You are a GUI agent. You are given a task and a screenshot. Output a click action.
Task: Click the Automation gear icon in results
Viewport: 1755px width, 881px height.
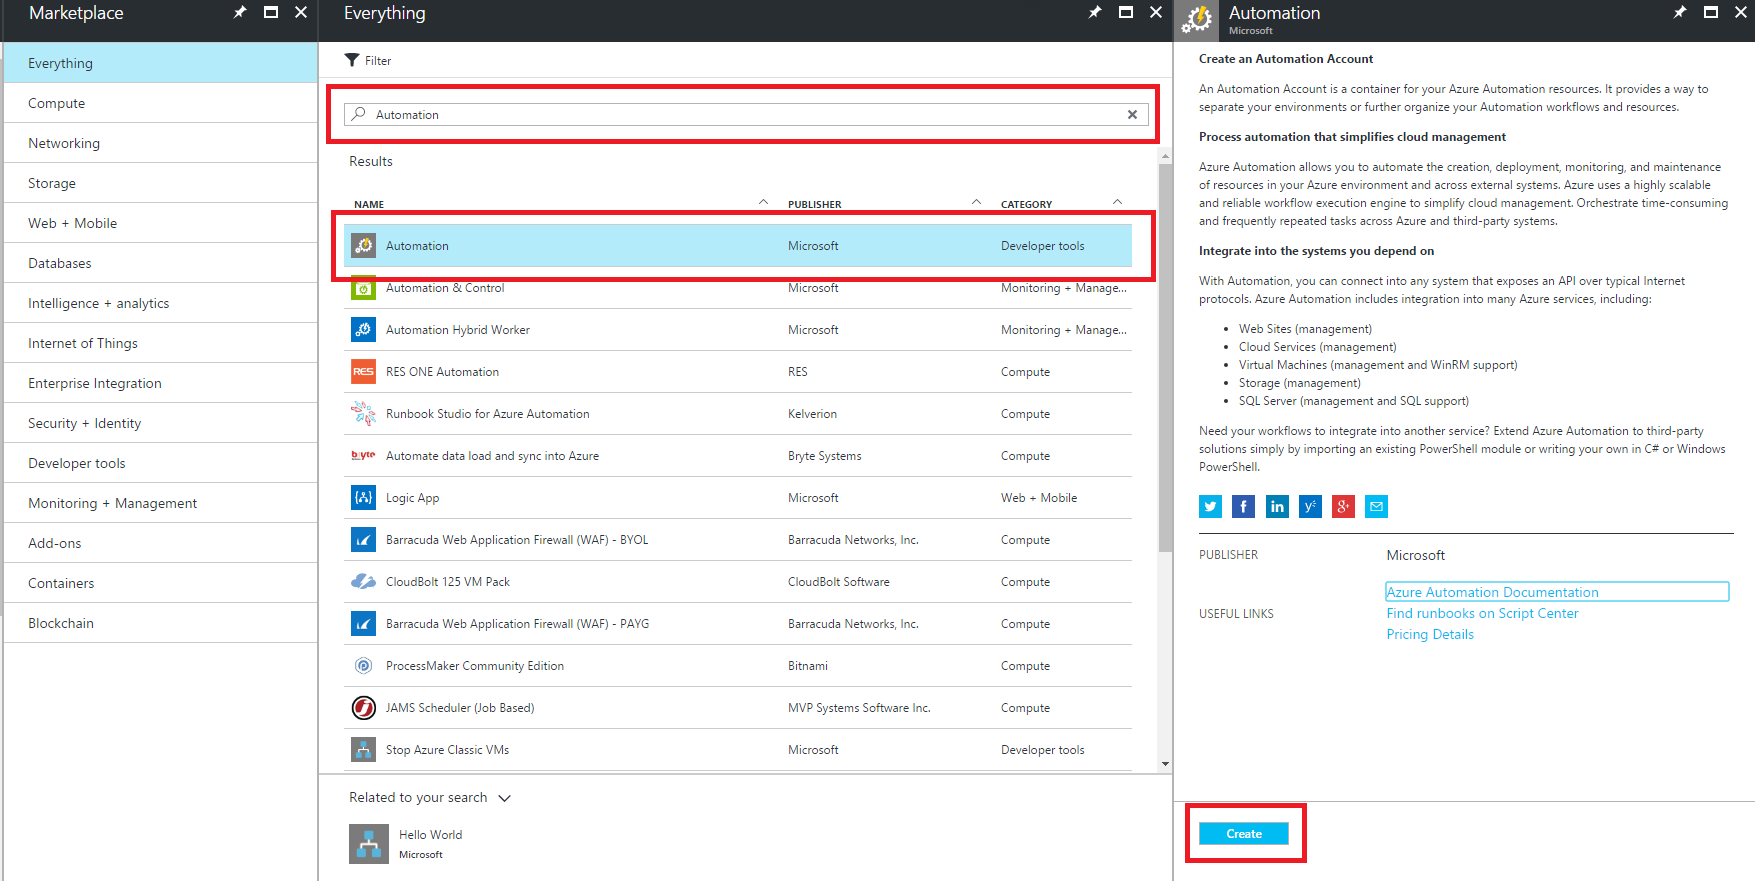point(364,245)
